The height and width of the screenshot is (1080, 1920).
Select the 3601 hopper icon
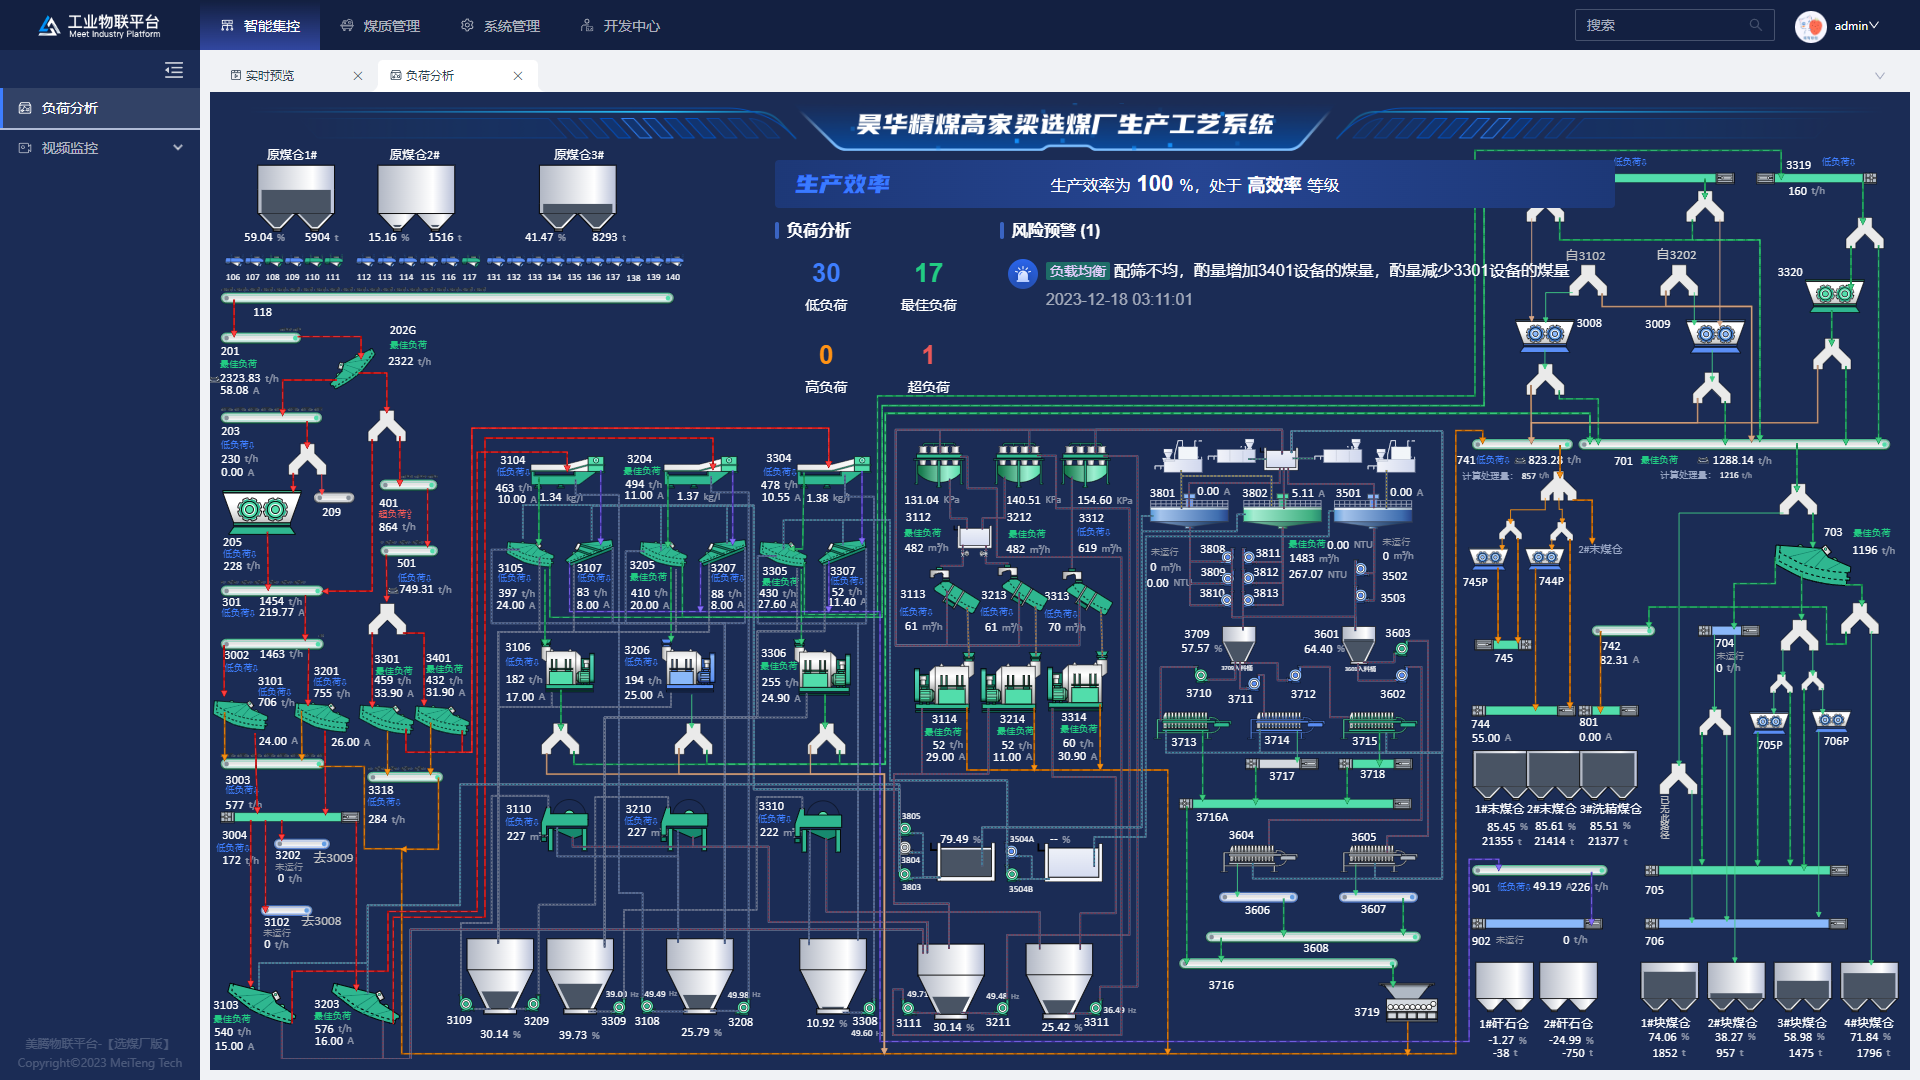[x=1358, y=645]
